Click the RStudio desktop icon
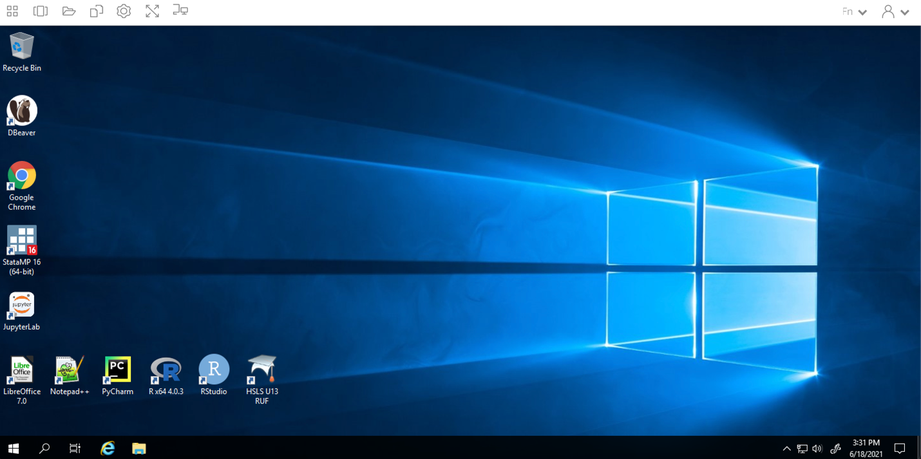 [x=213, y=370]
